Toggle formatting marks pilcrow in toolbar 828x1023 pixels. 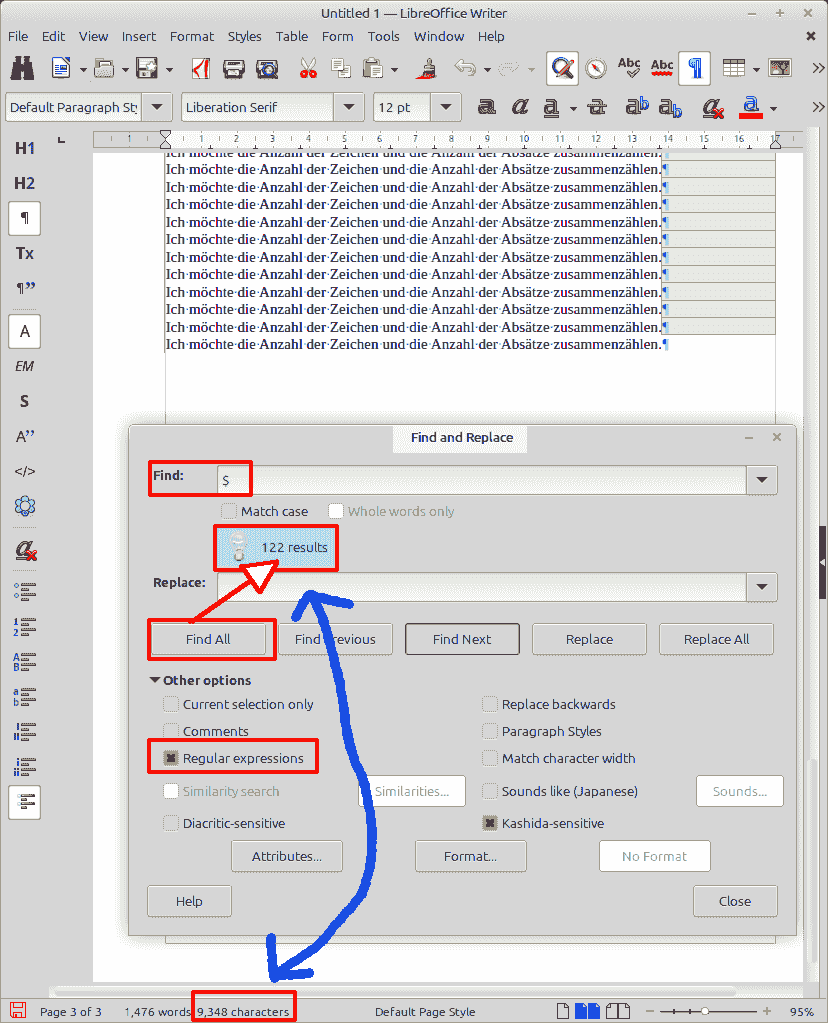[694, 68]
